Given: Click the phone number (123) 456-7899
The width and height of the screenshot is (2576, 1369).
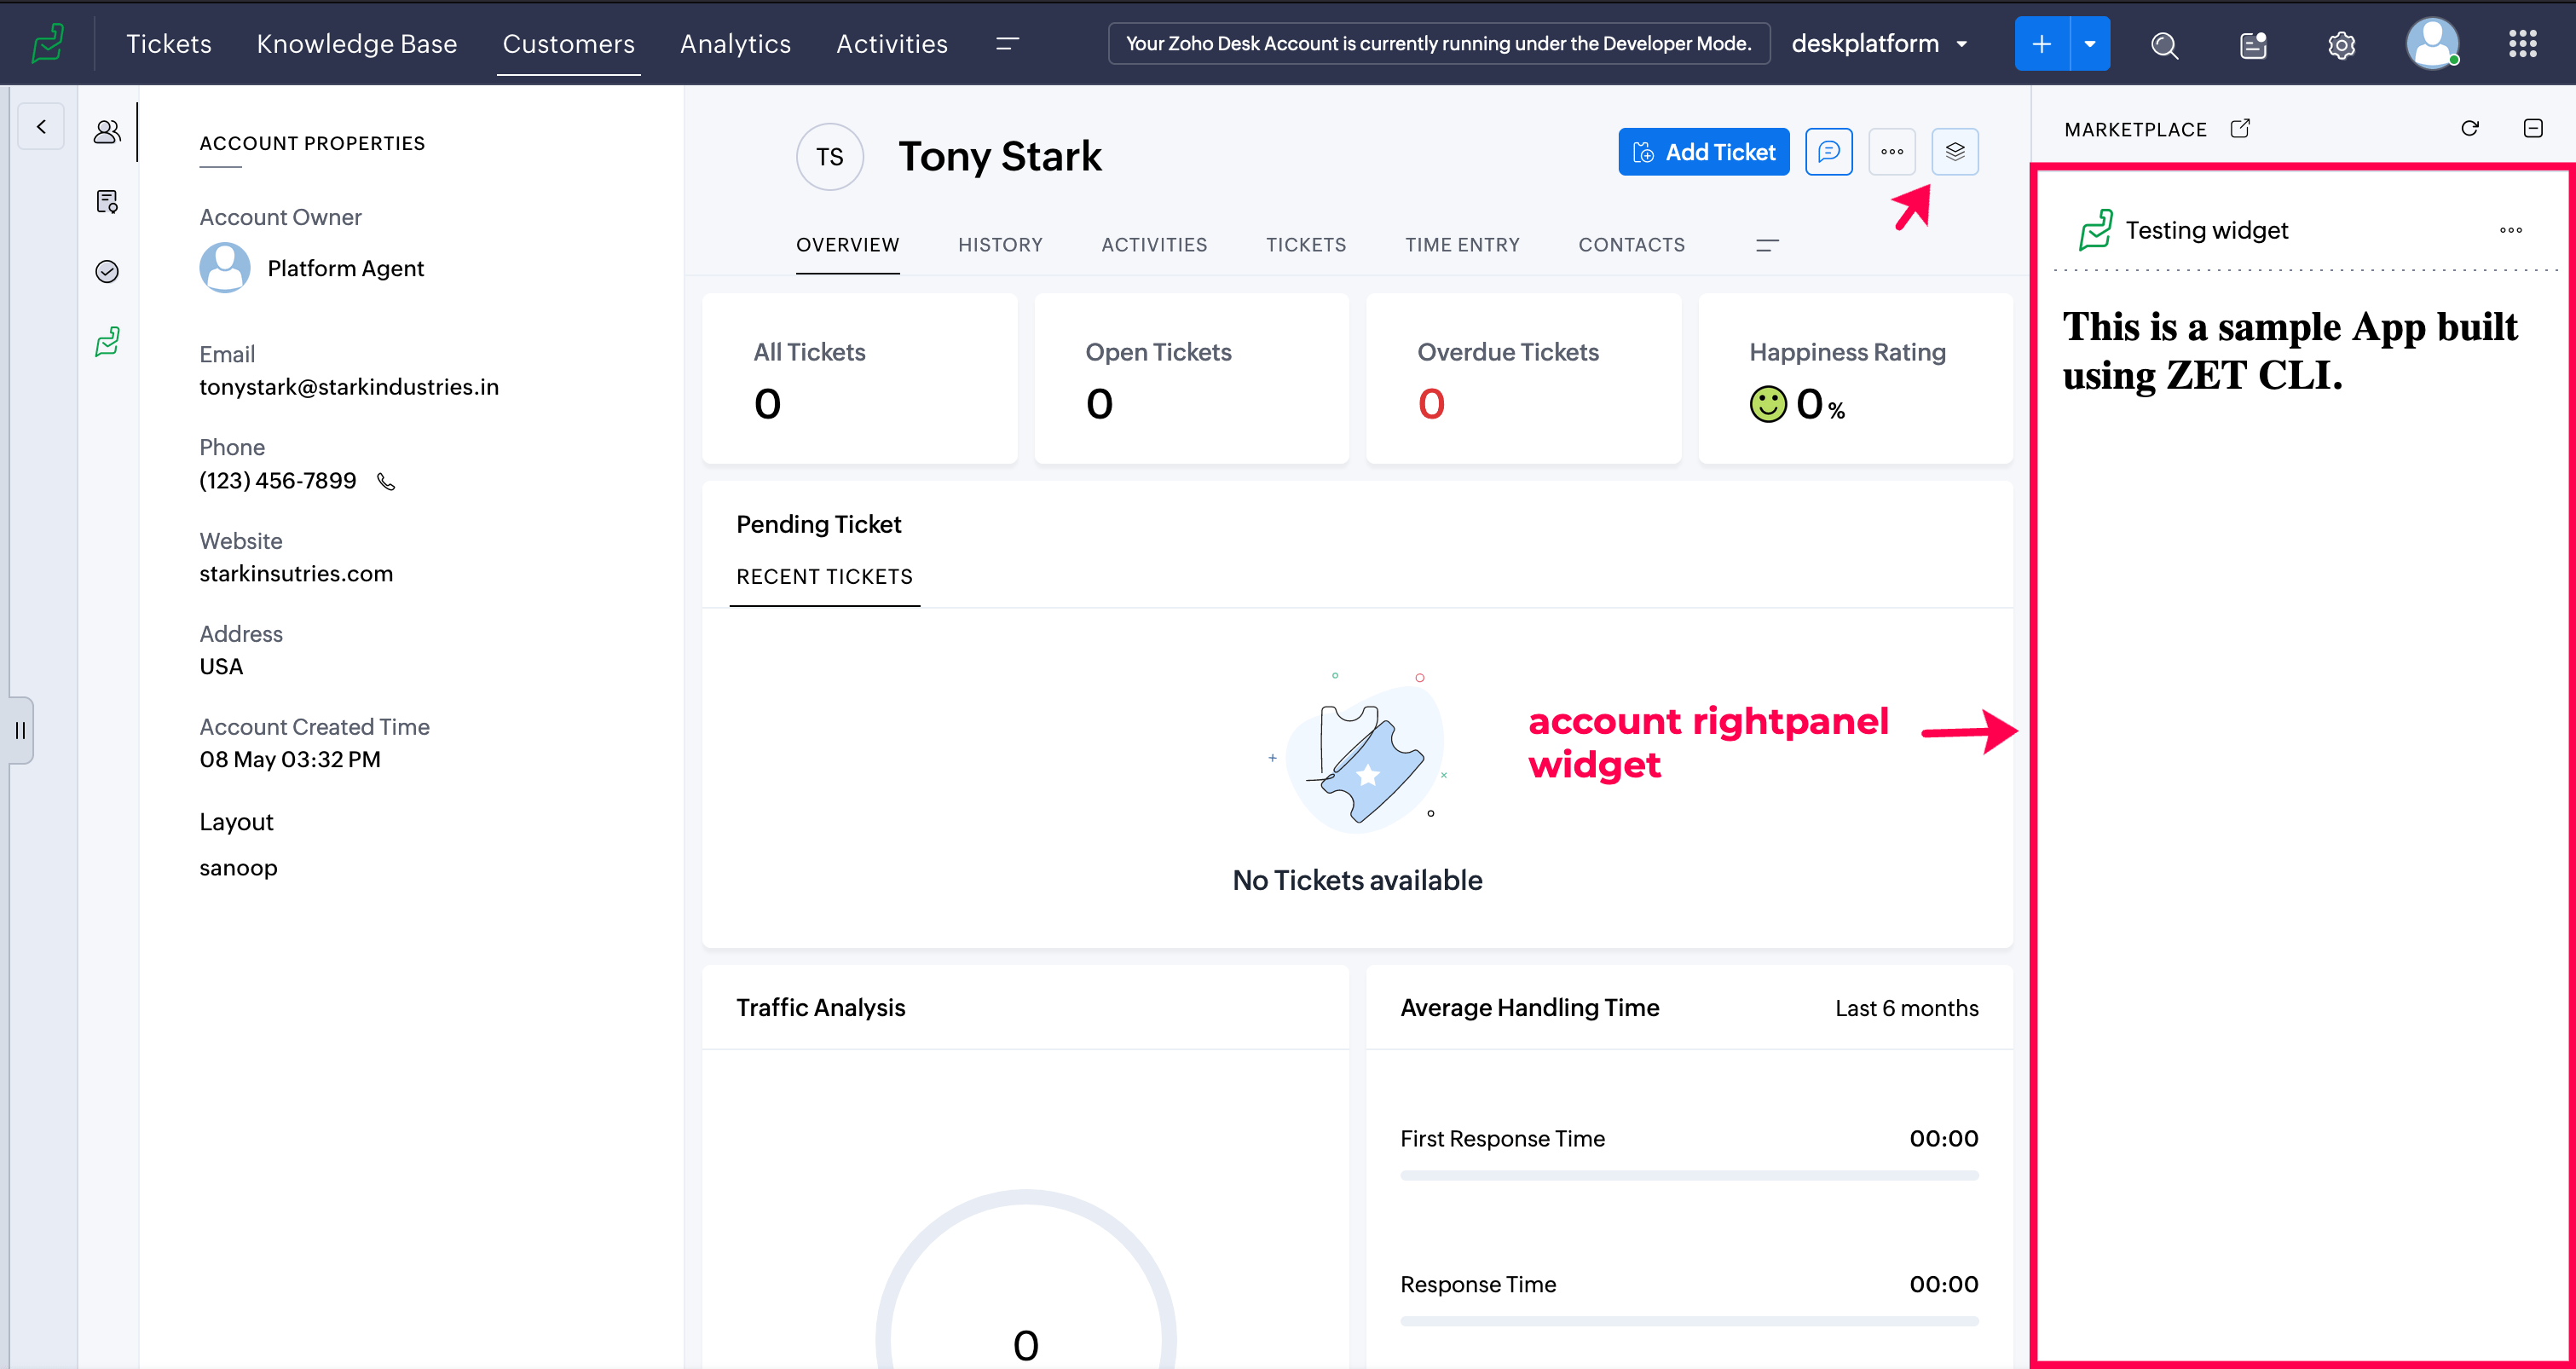Looking at the screenshot, I should point(277,481).
